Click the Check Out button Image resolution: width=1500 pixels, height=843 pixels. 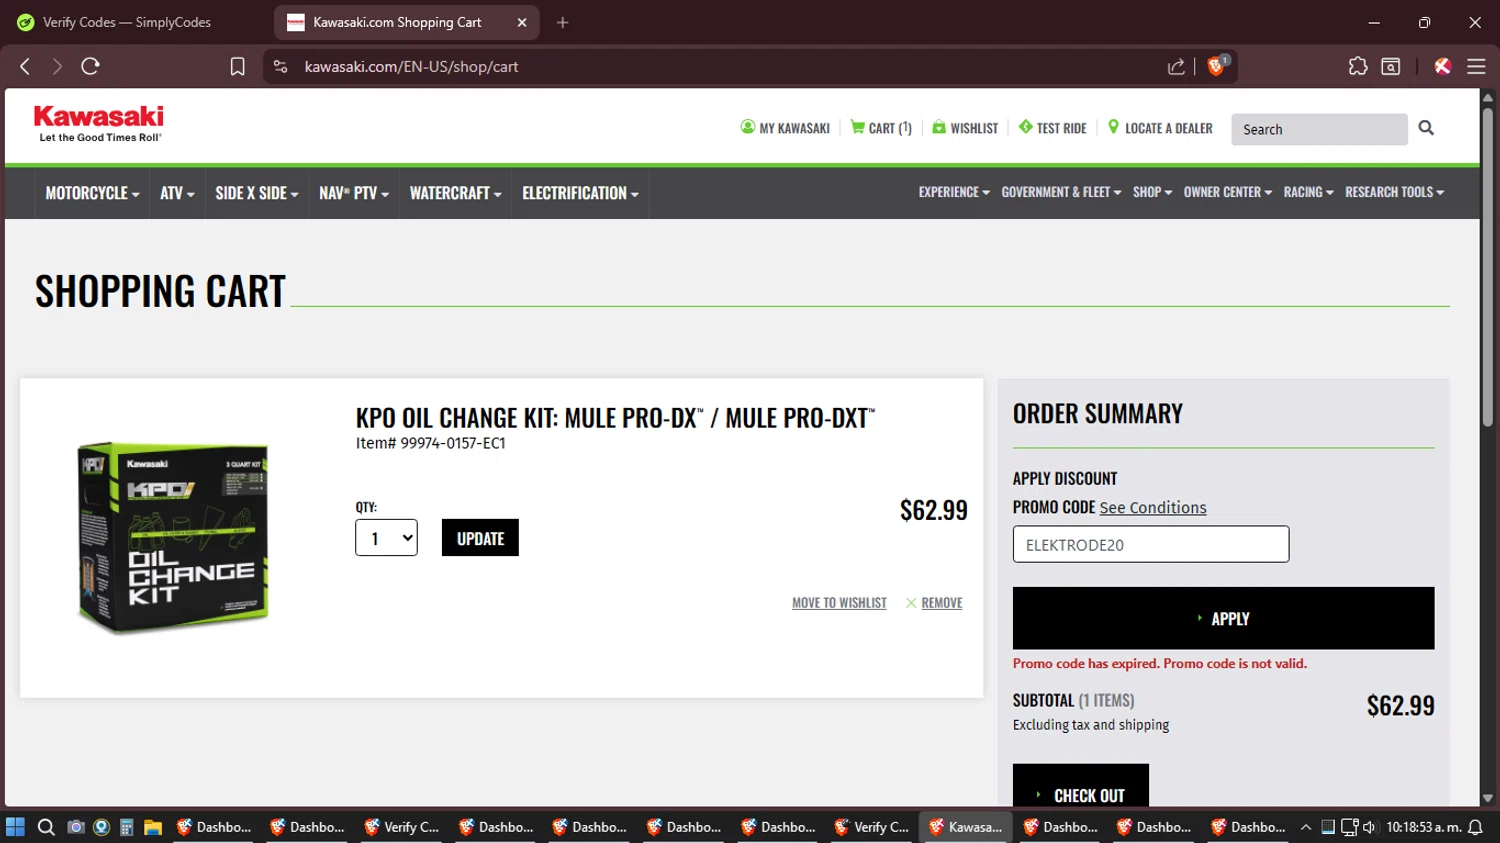[1080, 786]
